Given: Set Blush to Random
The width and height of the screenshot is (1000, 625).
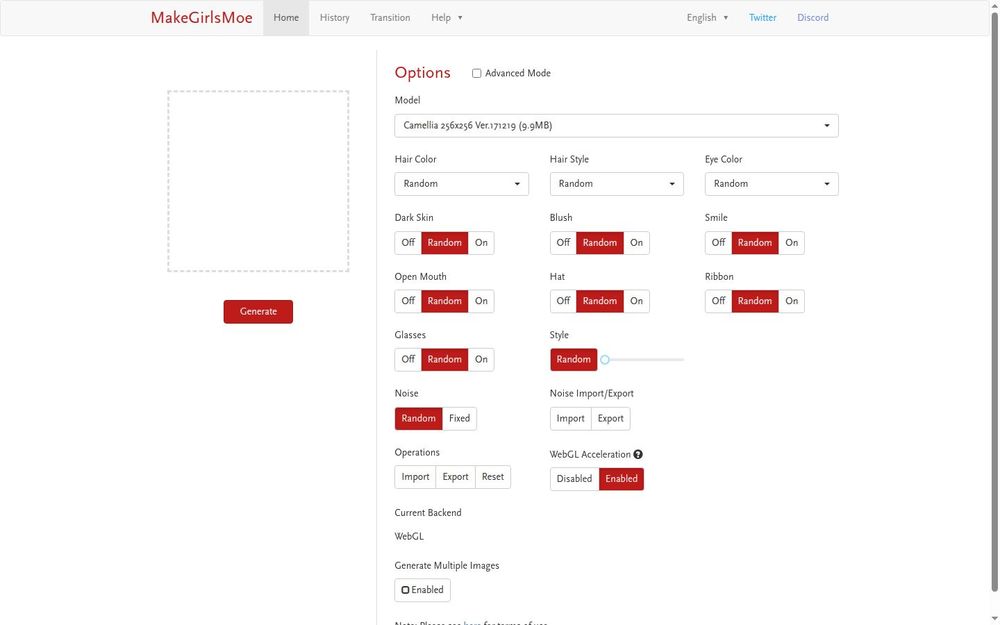Looking at the screenshot, I should click(599, 242).
